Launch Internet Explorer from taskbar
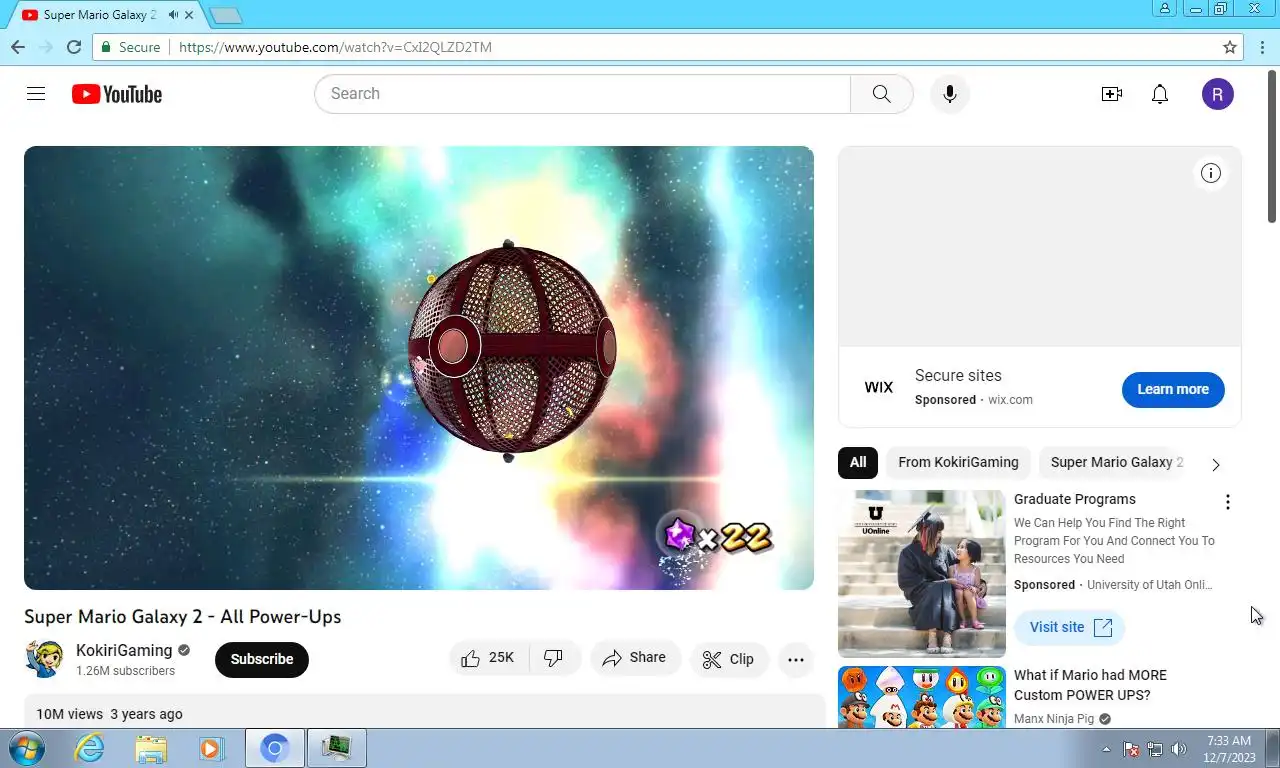This screenshot has width=1280, height=768. [x=90, y=748]
